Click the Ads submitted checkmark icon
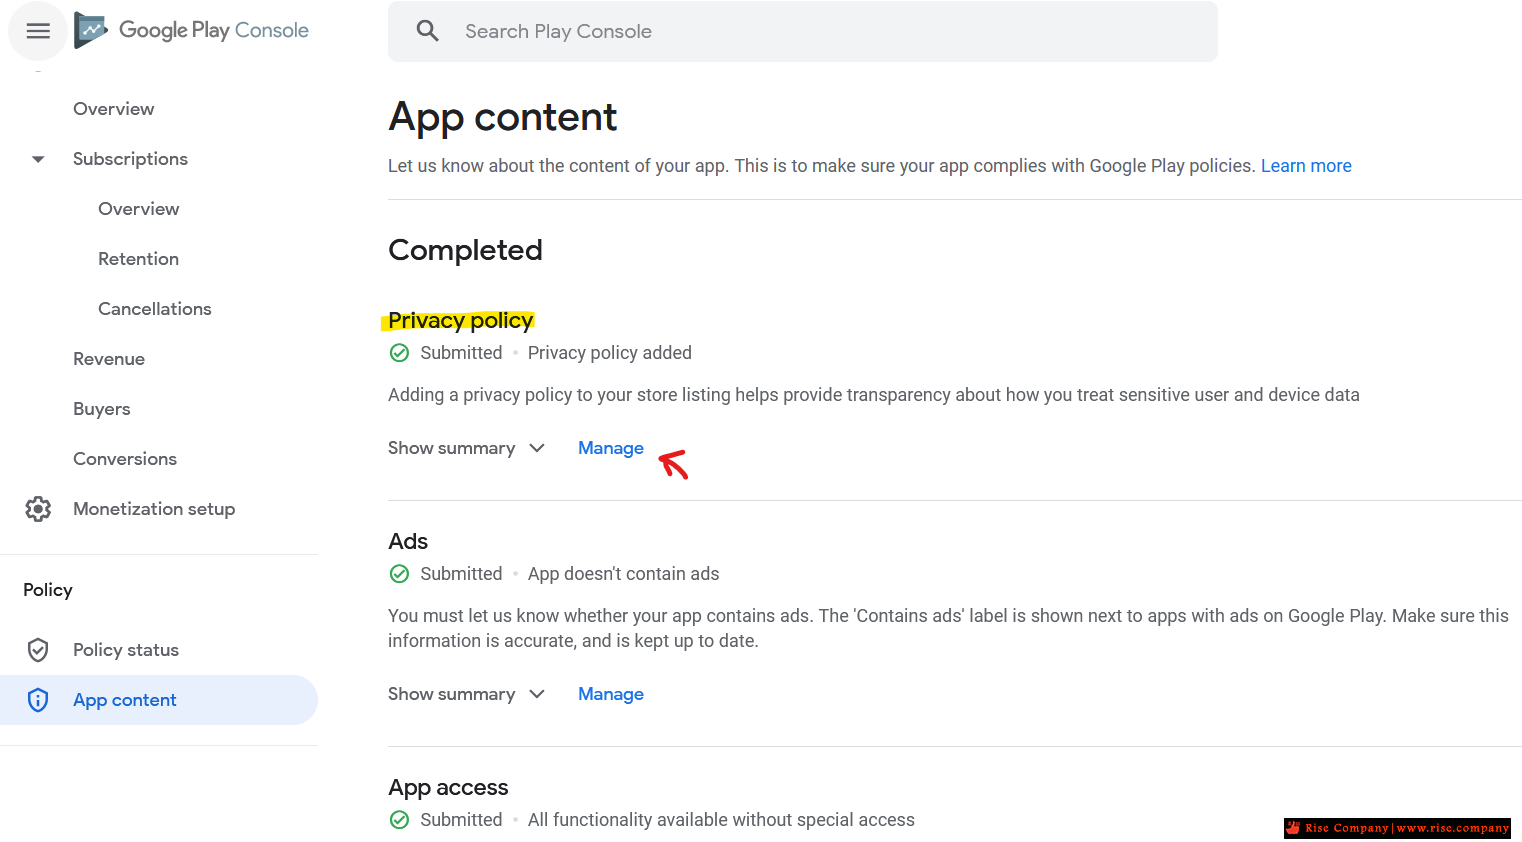Image resolution: width=1522 pixels, height=842 pixels. click(x=399, y=574)
